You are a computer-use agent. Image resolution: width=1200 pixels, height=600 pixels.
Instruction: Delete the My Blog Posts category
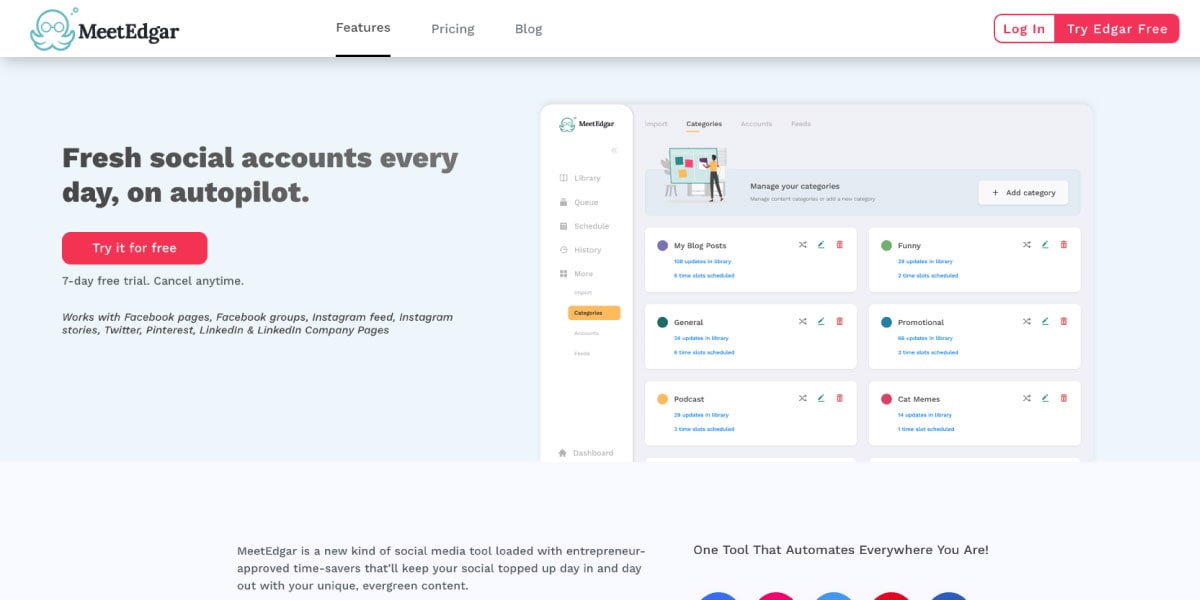[x=839, y=244]
